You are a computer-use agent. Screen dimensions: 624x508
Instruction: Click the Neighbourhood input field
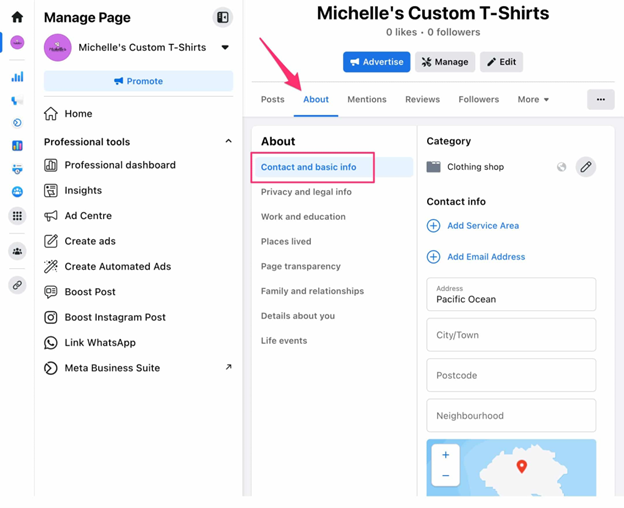click(x=511, y=416)
